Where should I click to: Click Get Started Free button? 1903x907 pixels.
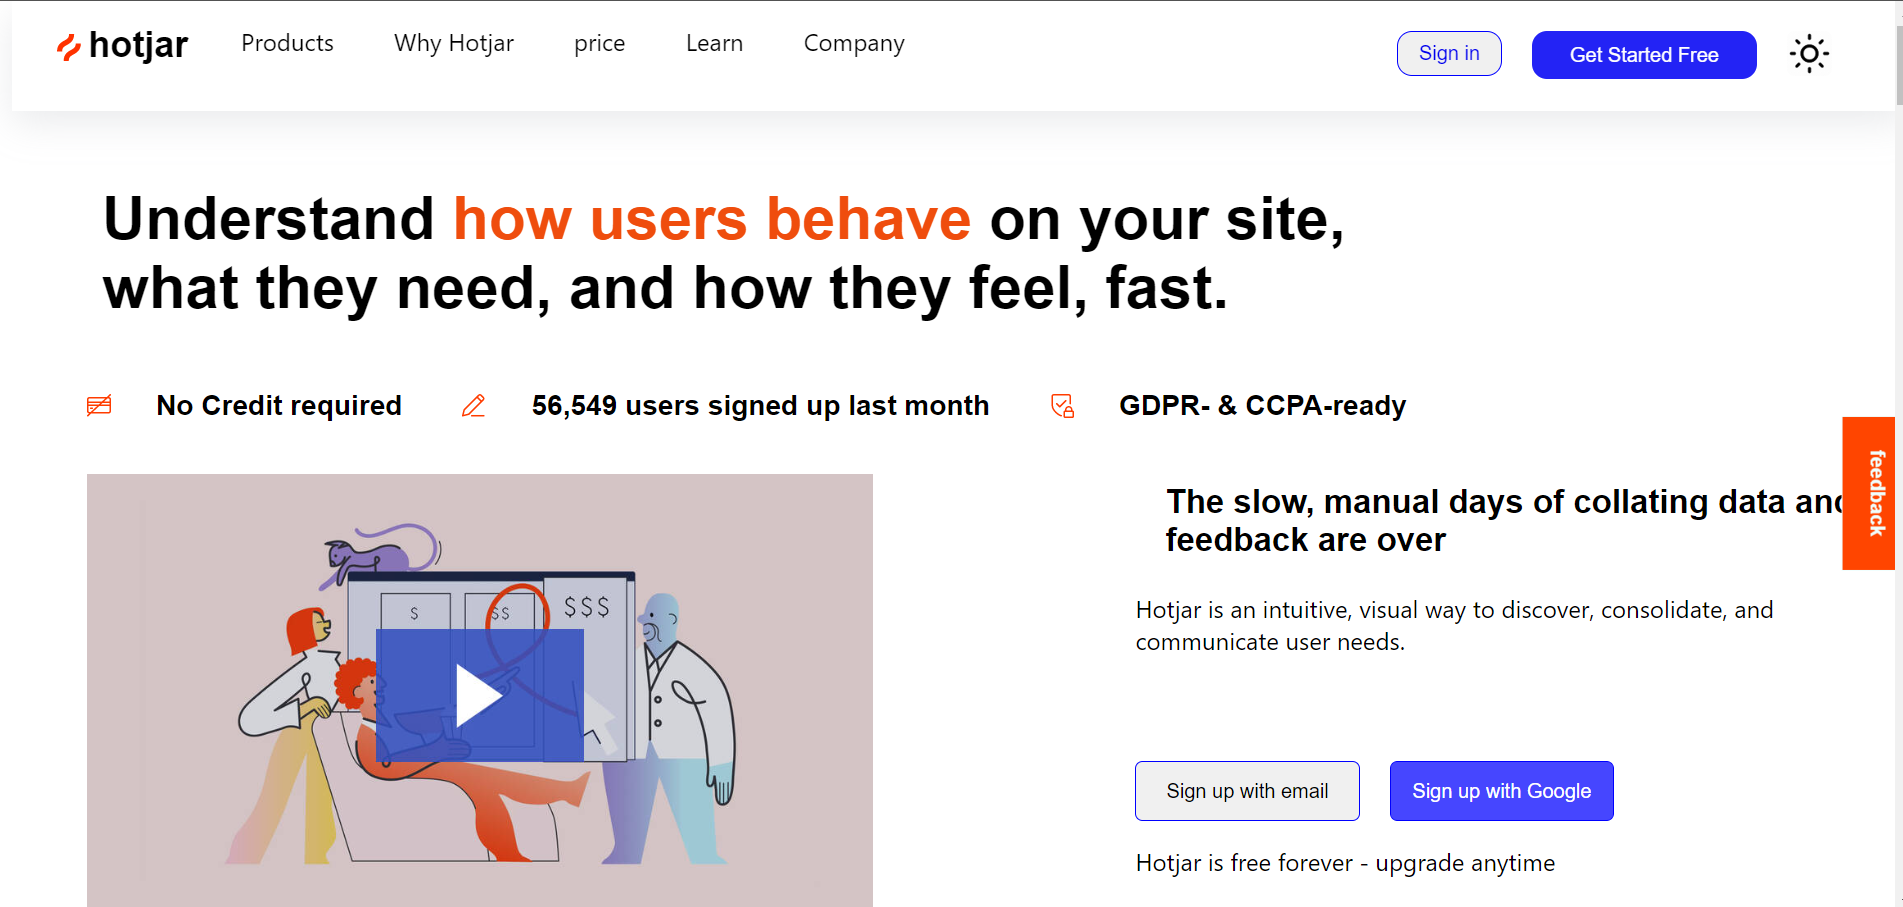click(x=1644, y=55)
